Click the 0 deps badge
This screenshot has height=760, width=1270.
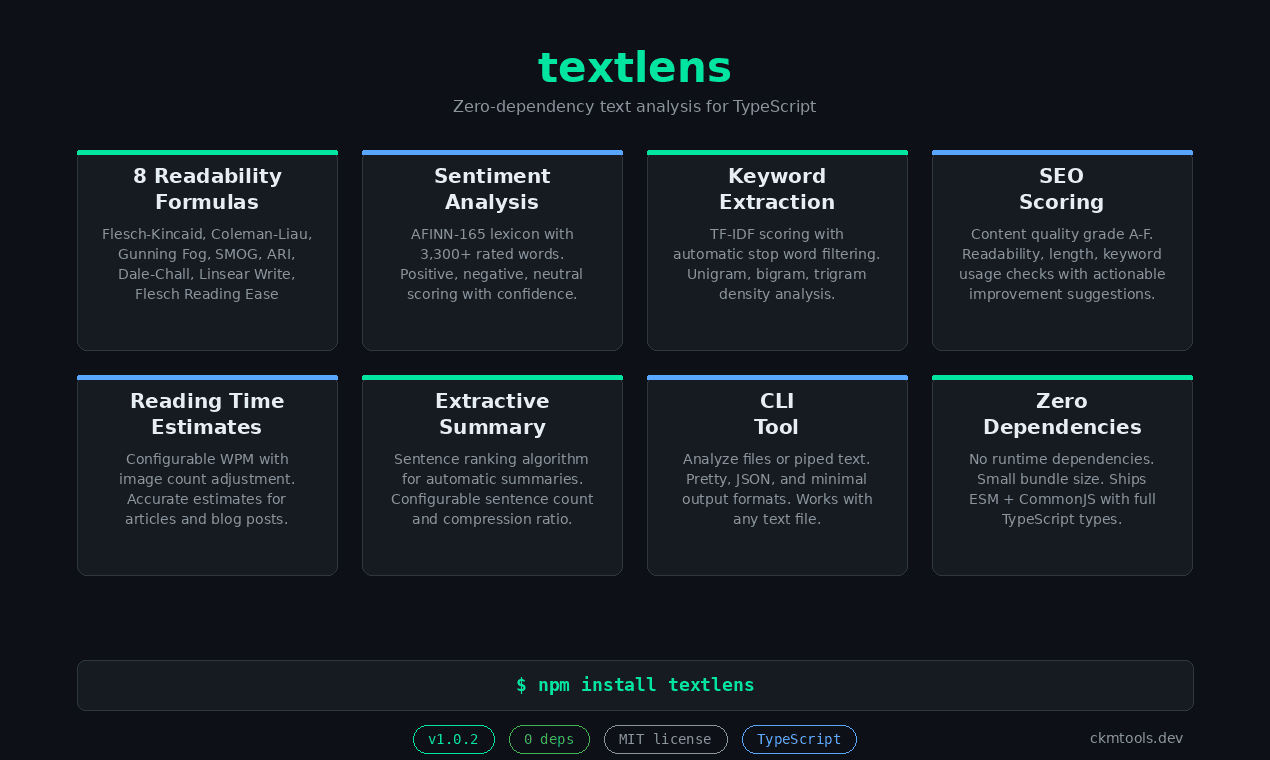[549, 740]
